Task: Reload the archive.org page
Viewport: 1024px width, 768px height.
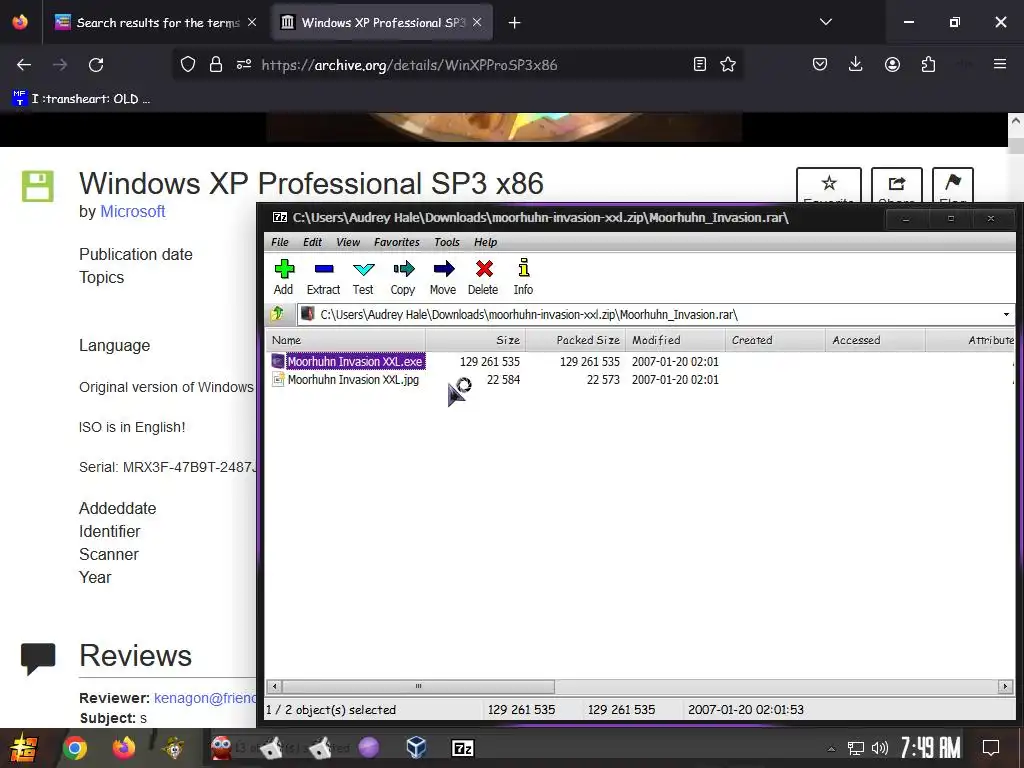Action: pyautogui.click(x=96, y=65)
